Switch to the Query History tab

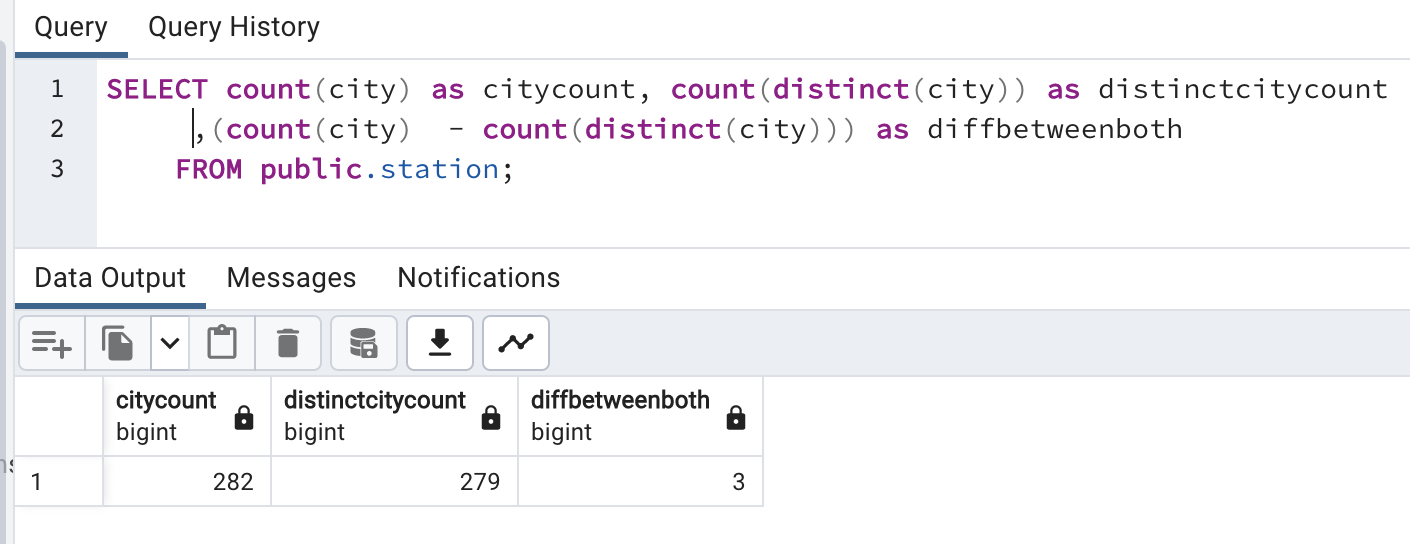point(234,27)
